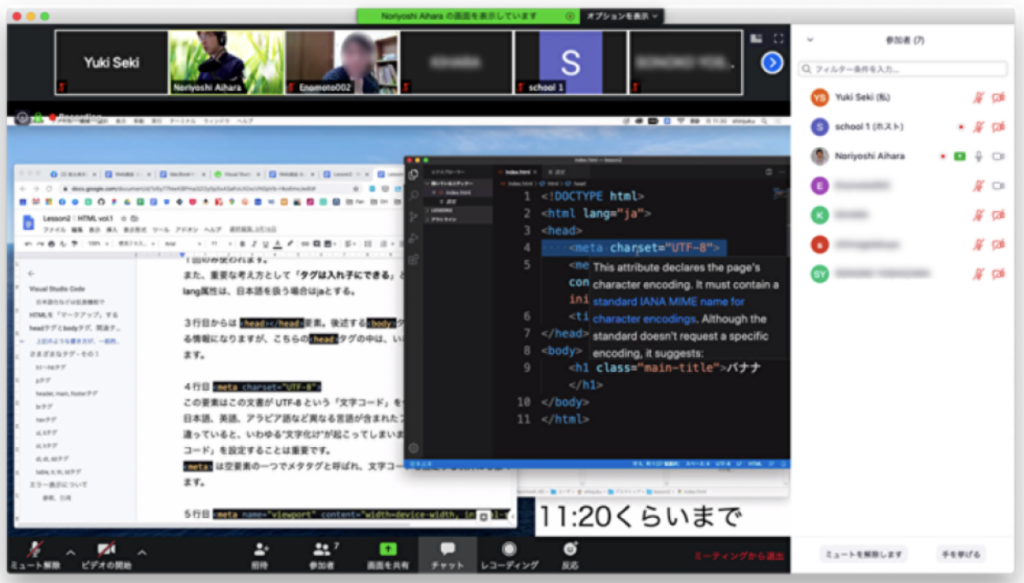Open the Explorer icon in VS Code activity bar
The width and height of the screenshot is (1024, 583).
[414, 174]
